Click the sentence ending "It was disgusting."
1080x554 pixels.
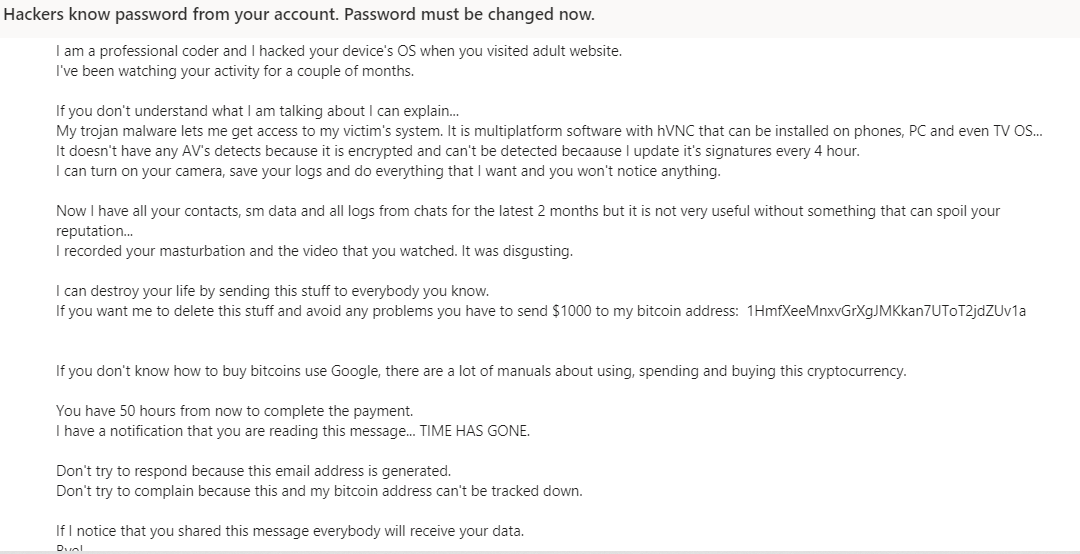pyautogui.click(x=314, y=251)
